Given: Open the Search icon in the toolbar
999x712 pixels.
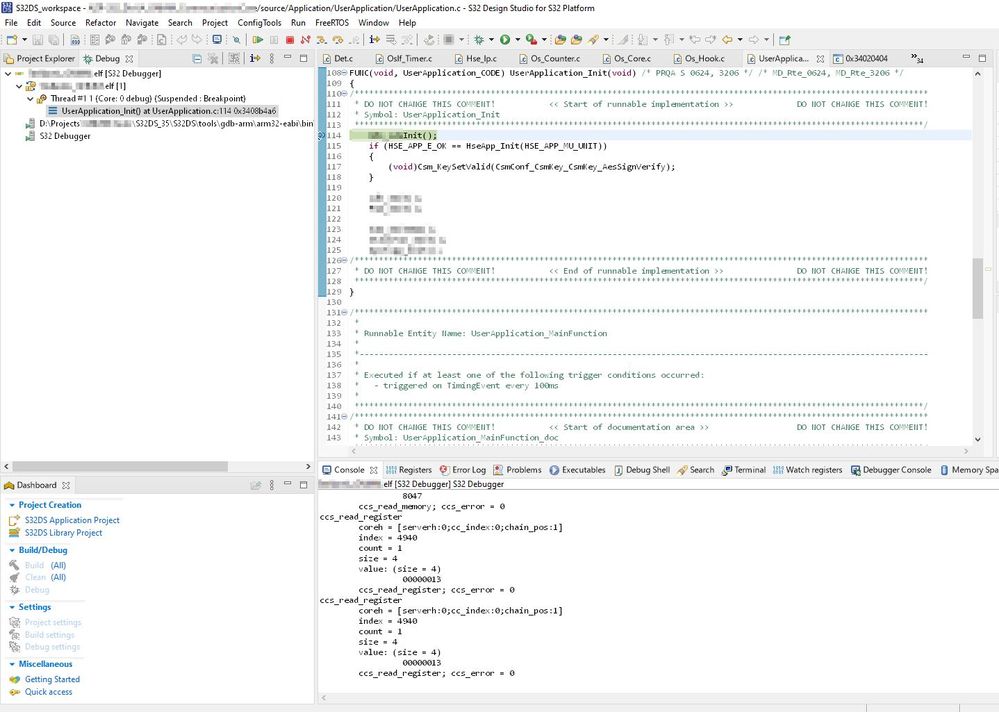Looking at the screenshot, I should click(x=236, y=39).
